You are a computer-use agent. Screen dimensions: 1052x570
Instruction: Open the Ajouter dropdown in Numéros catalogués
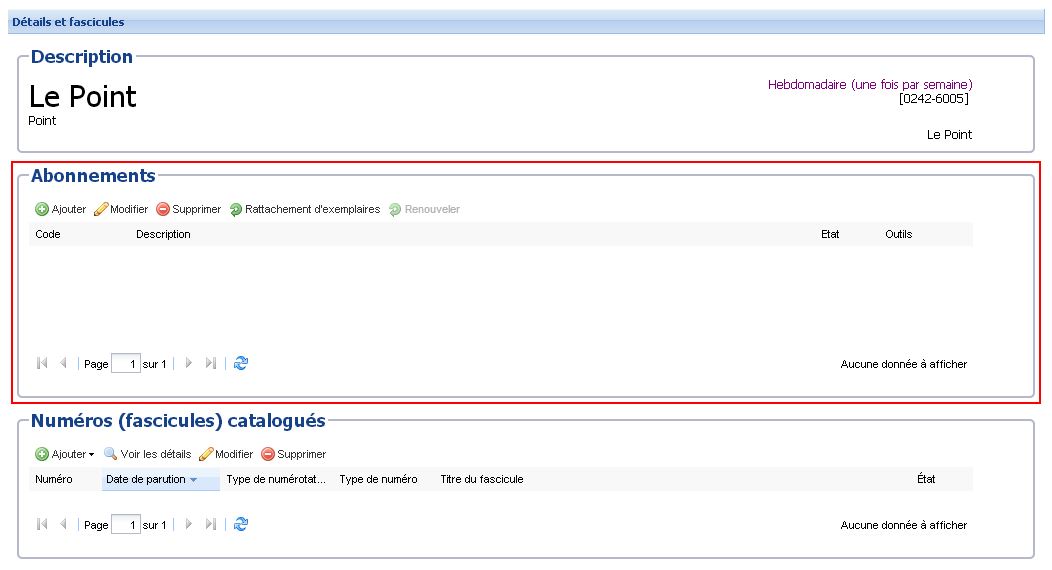click(x=64, y=454)
